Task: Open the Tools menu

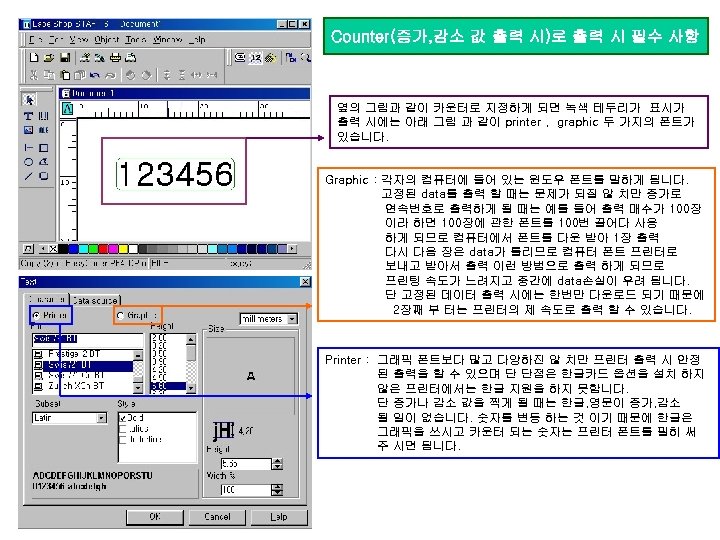Action: tap(135, 39)
